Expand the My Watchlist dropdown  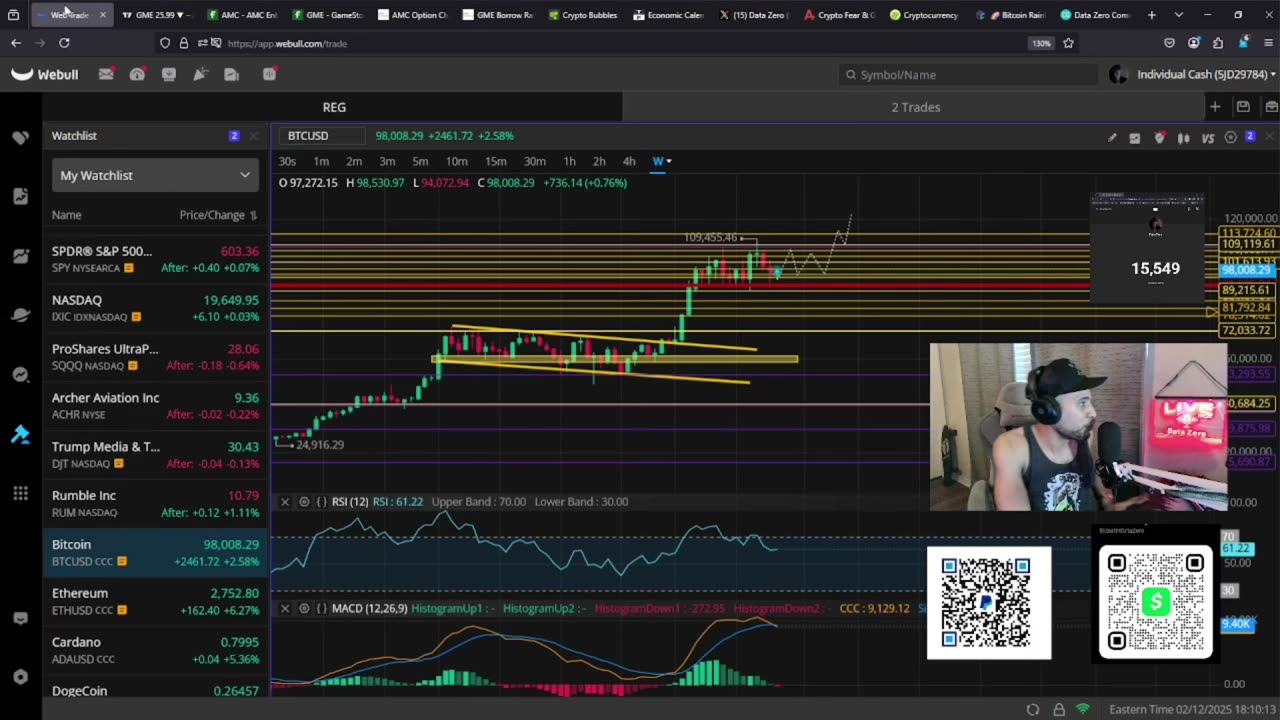pos(155,175)
